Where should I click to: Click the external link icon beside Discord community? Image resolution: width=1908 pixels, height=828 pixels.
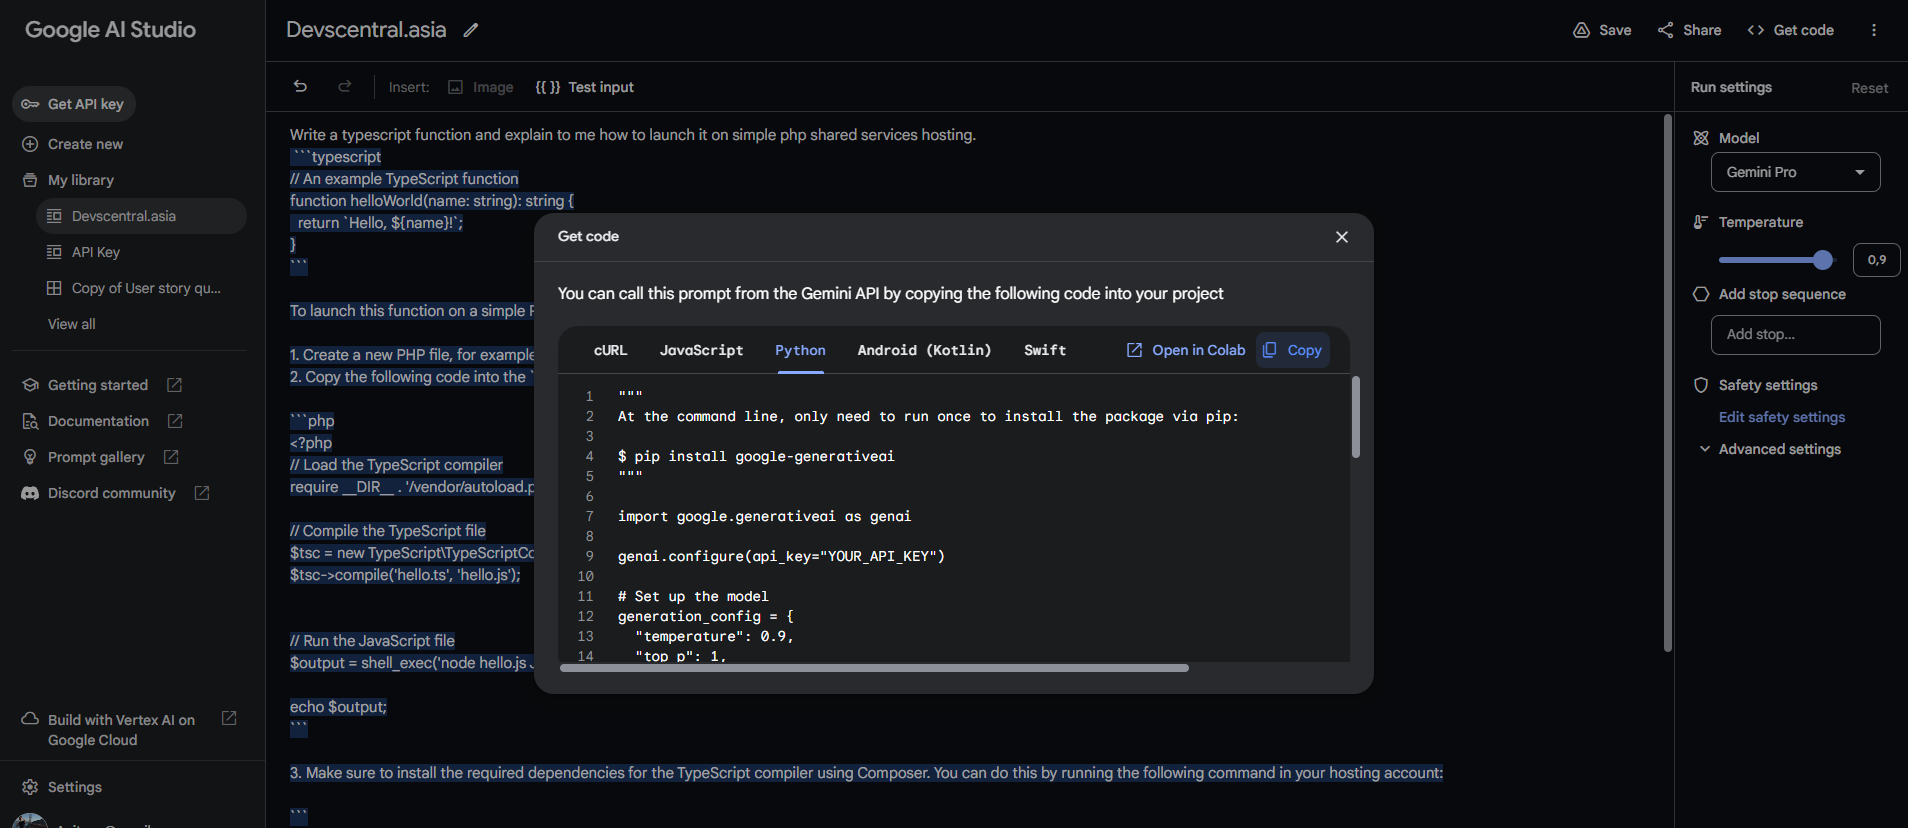click(x=202, y=493)
